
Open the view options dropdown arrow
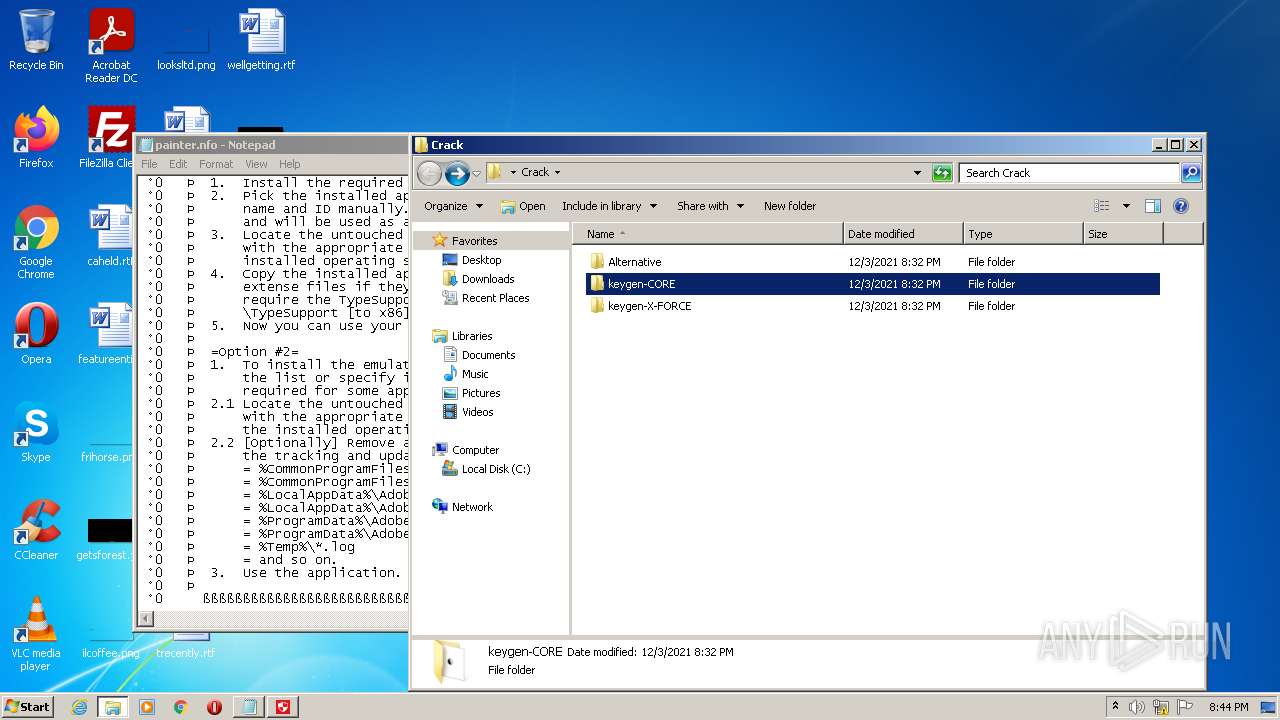pos(1125,206)
